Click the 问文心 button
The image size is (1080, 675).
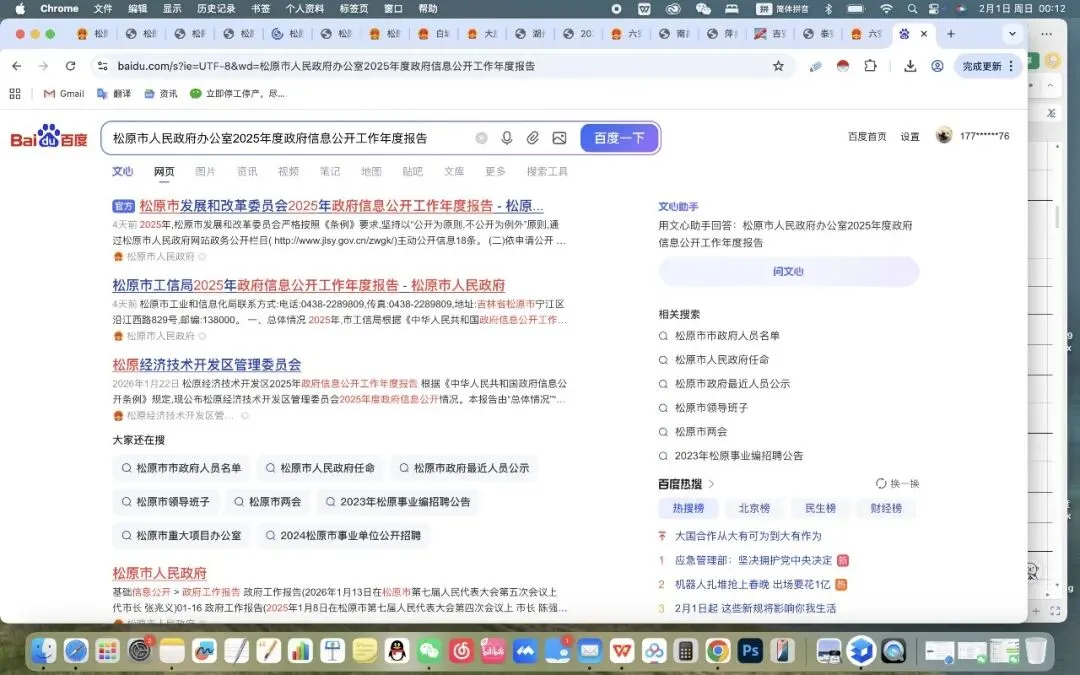(x=789, y=271)
